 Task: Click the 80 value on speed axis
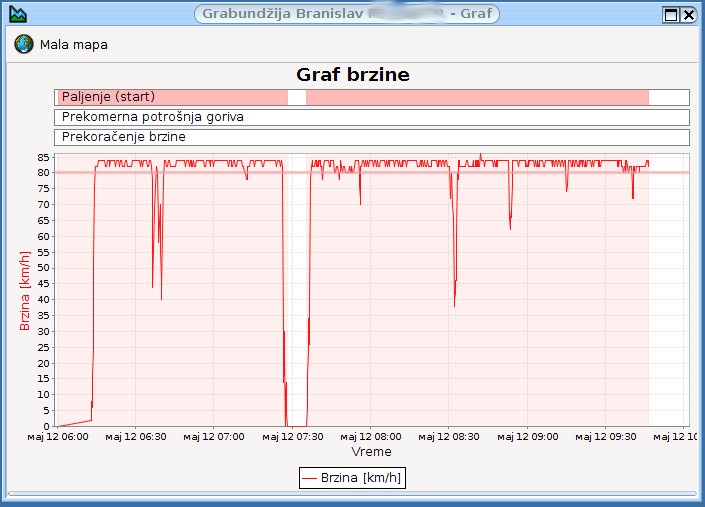click(x=43, y=173)
